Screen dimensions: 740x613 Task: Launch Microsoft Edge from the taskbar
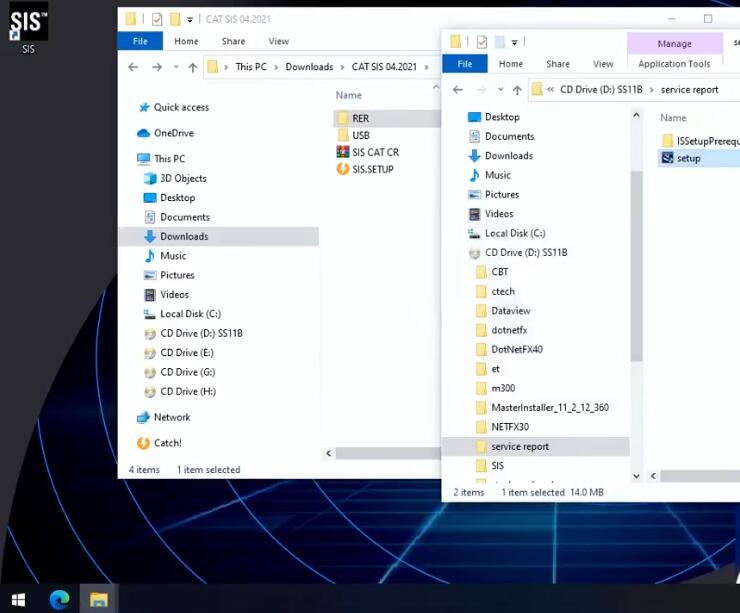pos(59,600)
